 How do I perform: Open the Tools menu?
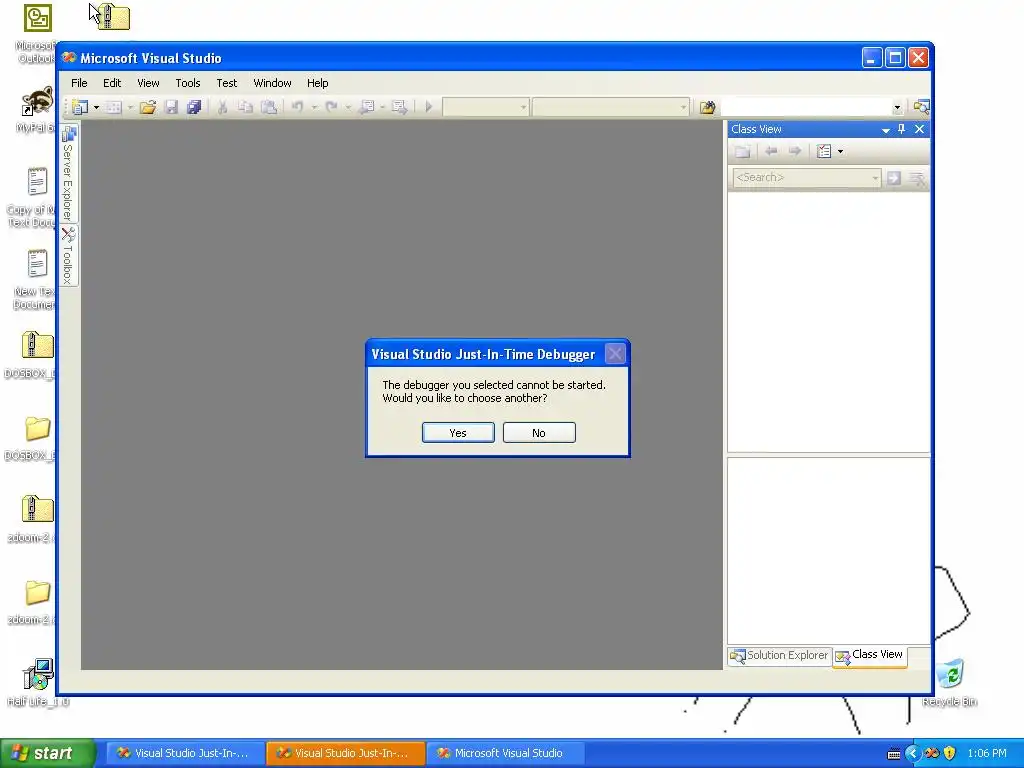point(187,83)
